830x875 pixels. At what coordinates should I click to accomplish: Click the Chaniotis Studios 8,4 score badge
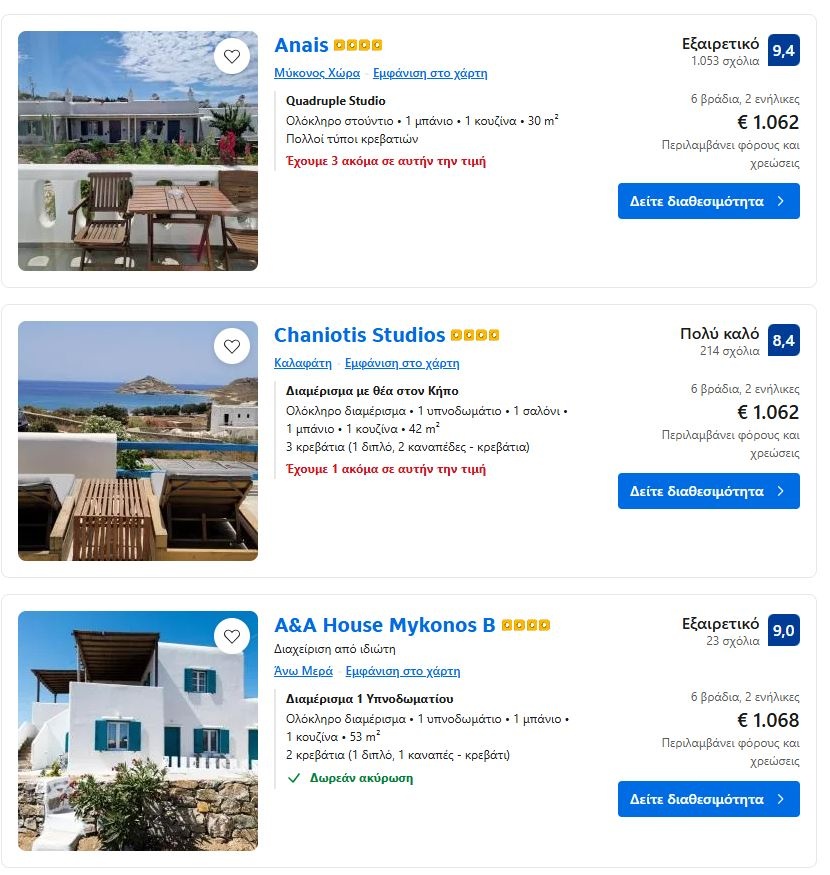[784, 340]
